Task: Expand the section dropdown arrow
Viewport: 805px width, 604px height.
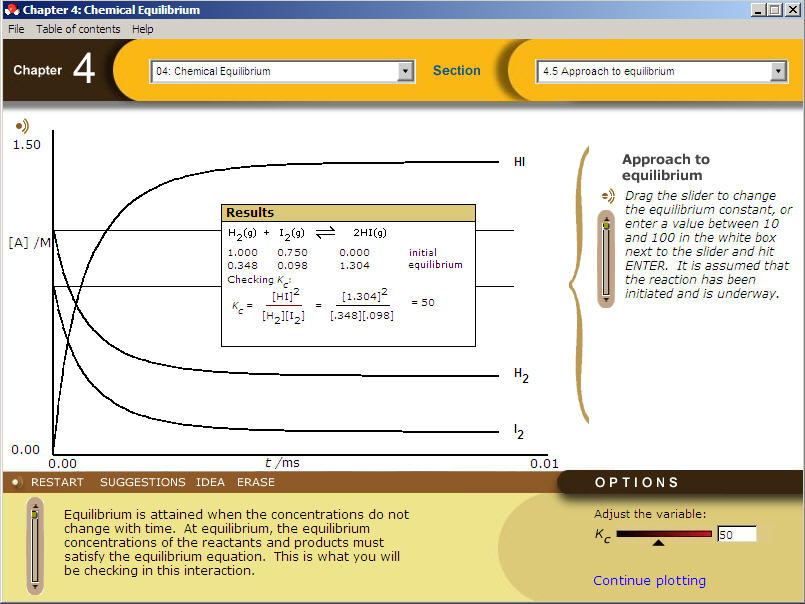Action: coord(778,71)
